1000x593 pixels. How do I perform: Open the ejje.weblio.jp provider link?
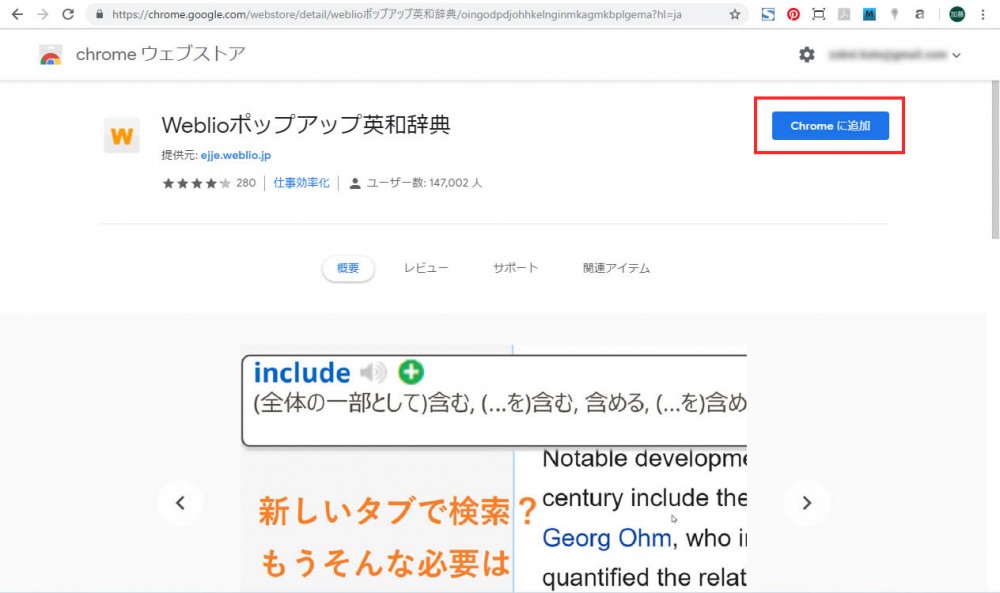pos(236,155)
